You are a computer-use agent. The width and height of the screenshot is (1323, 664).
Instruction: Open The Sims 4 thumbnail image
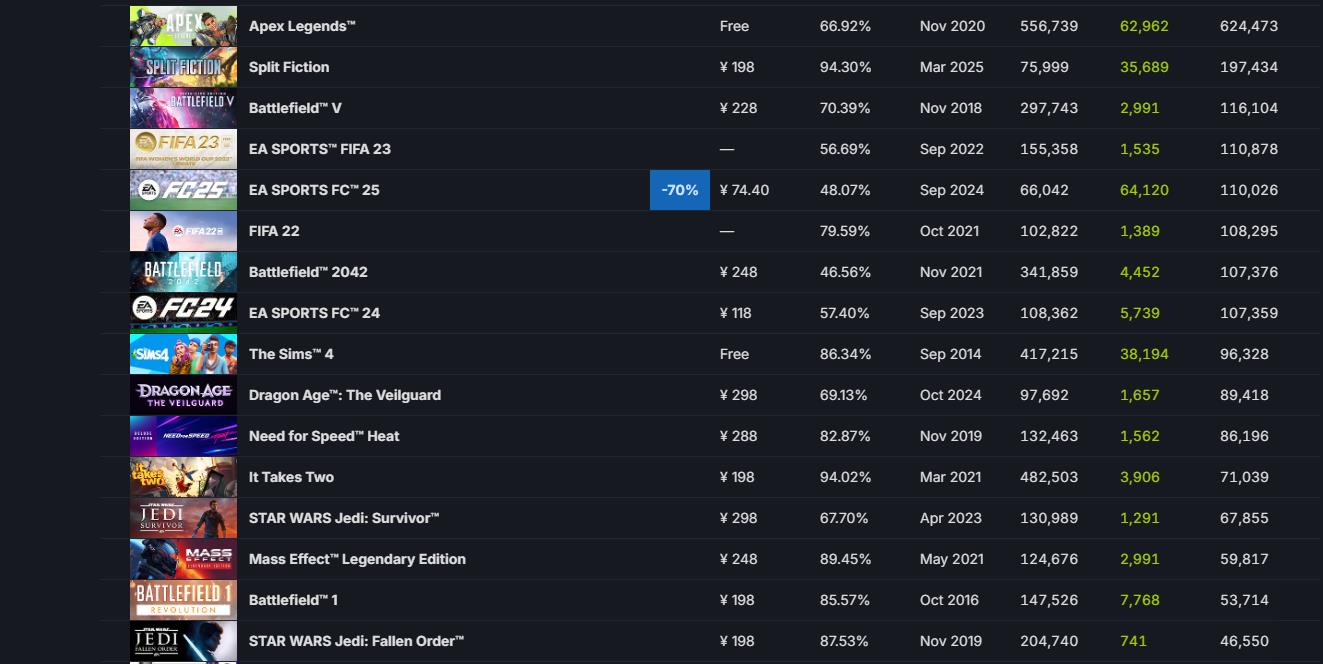(183, 354)
